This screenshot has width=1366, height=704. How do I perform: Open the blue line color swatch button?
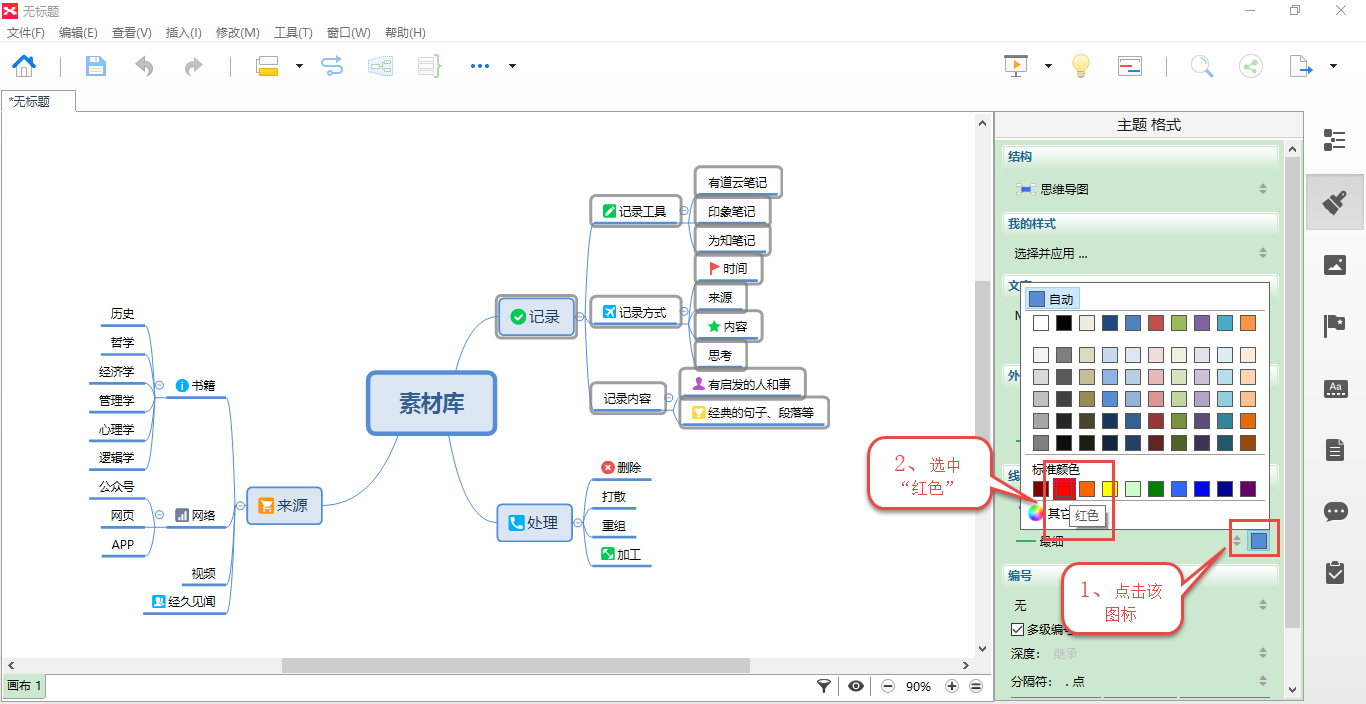[1259, 541]
